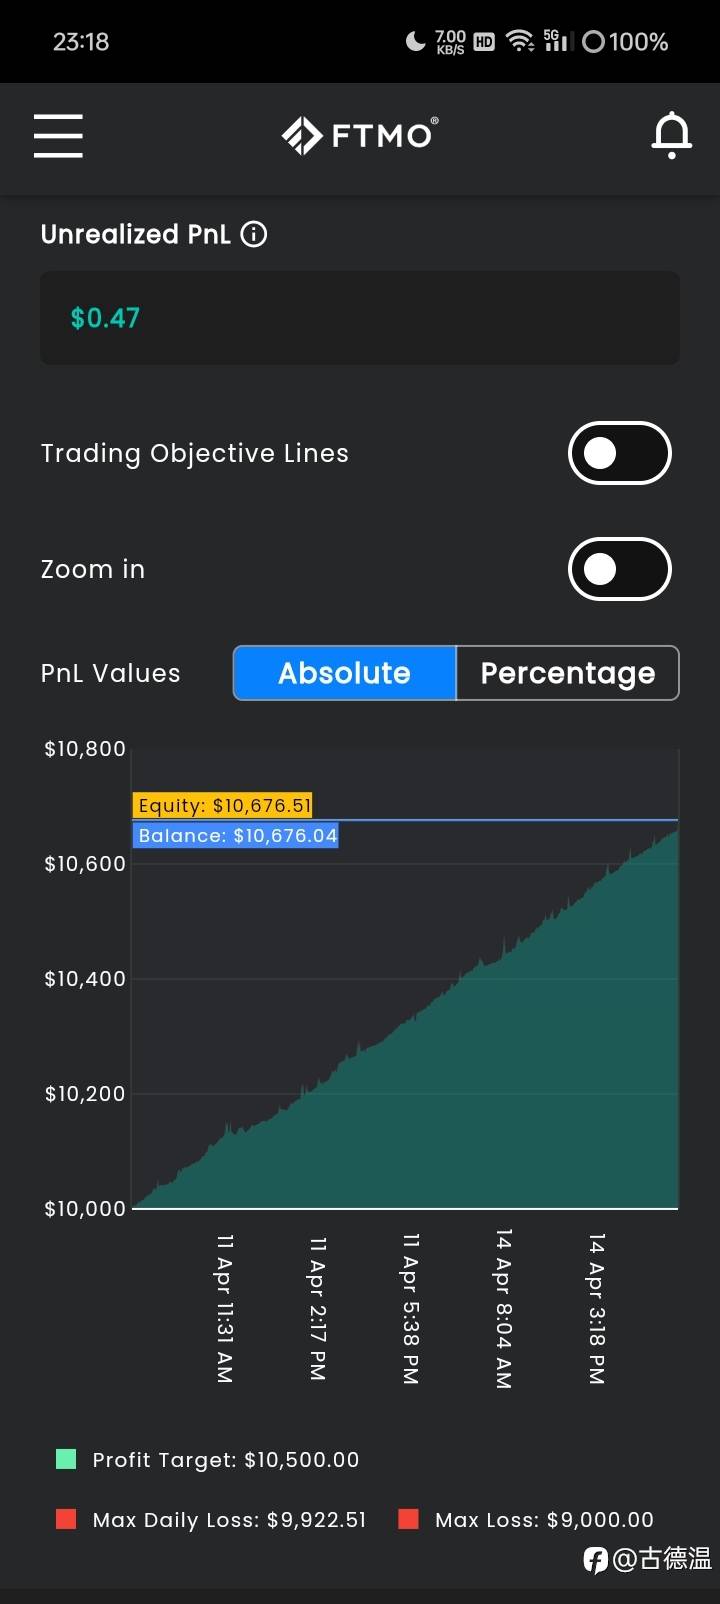The image size is (720, 1604).
Task: Turn on the Zoom in toggle
Action: click(619, 569)
